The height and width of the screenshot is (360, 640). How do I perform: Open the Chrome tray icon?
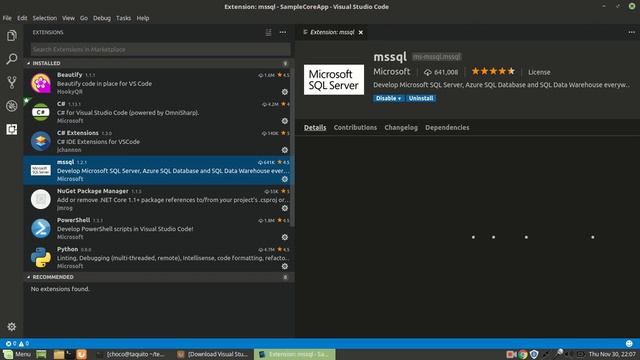pyautogui.click(x=522, y=354)
